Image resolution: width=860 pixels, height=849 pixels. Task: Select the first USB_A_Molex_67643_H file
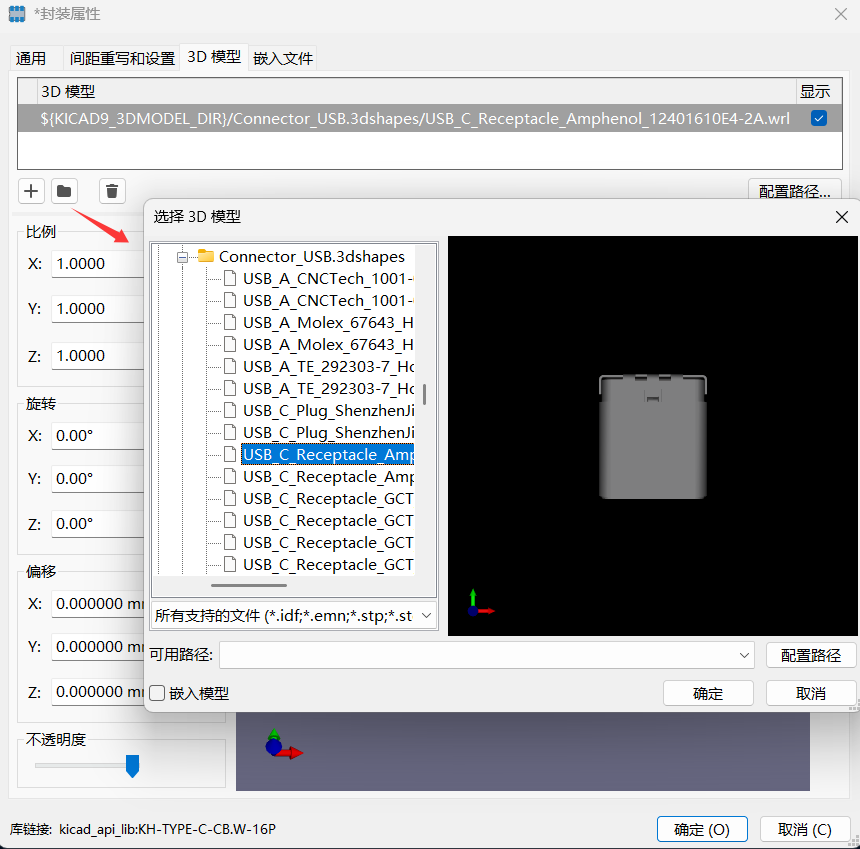[x=328, y=322]
